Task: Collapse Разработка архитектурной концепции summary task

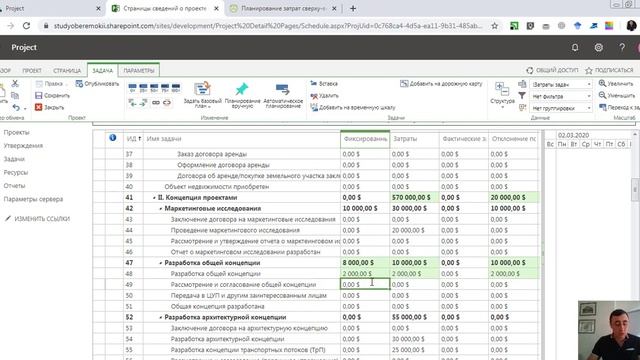Action: coord(161,317)
